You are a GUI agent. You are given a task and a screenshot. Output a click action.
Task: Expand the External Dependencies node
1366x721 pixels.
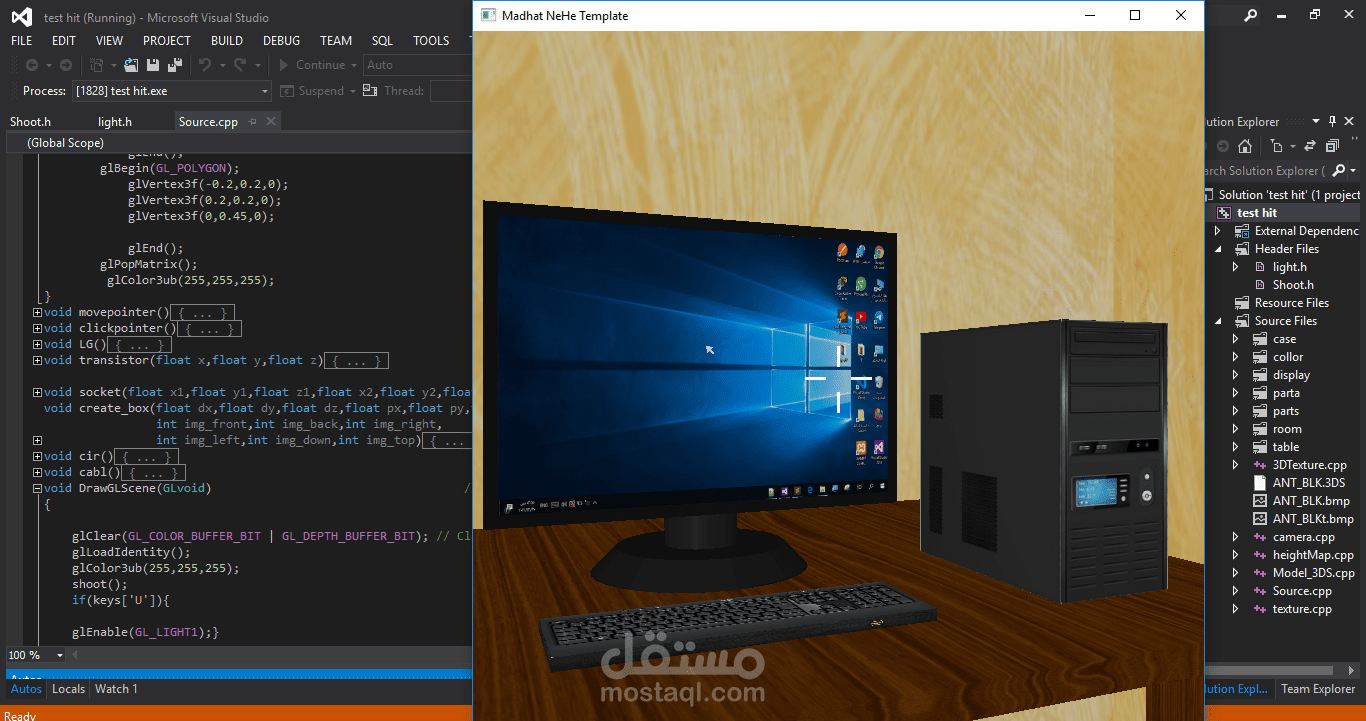(x=1218, y=231)
